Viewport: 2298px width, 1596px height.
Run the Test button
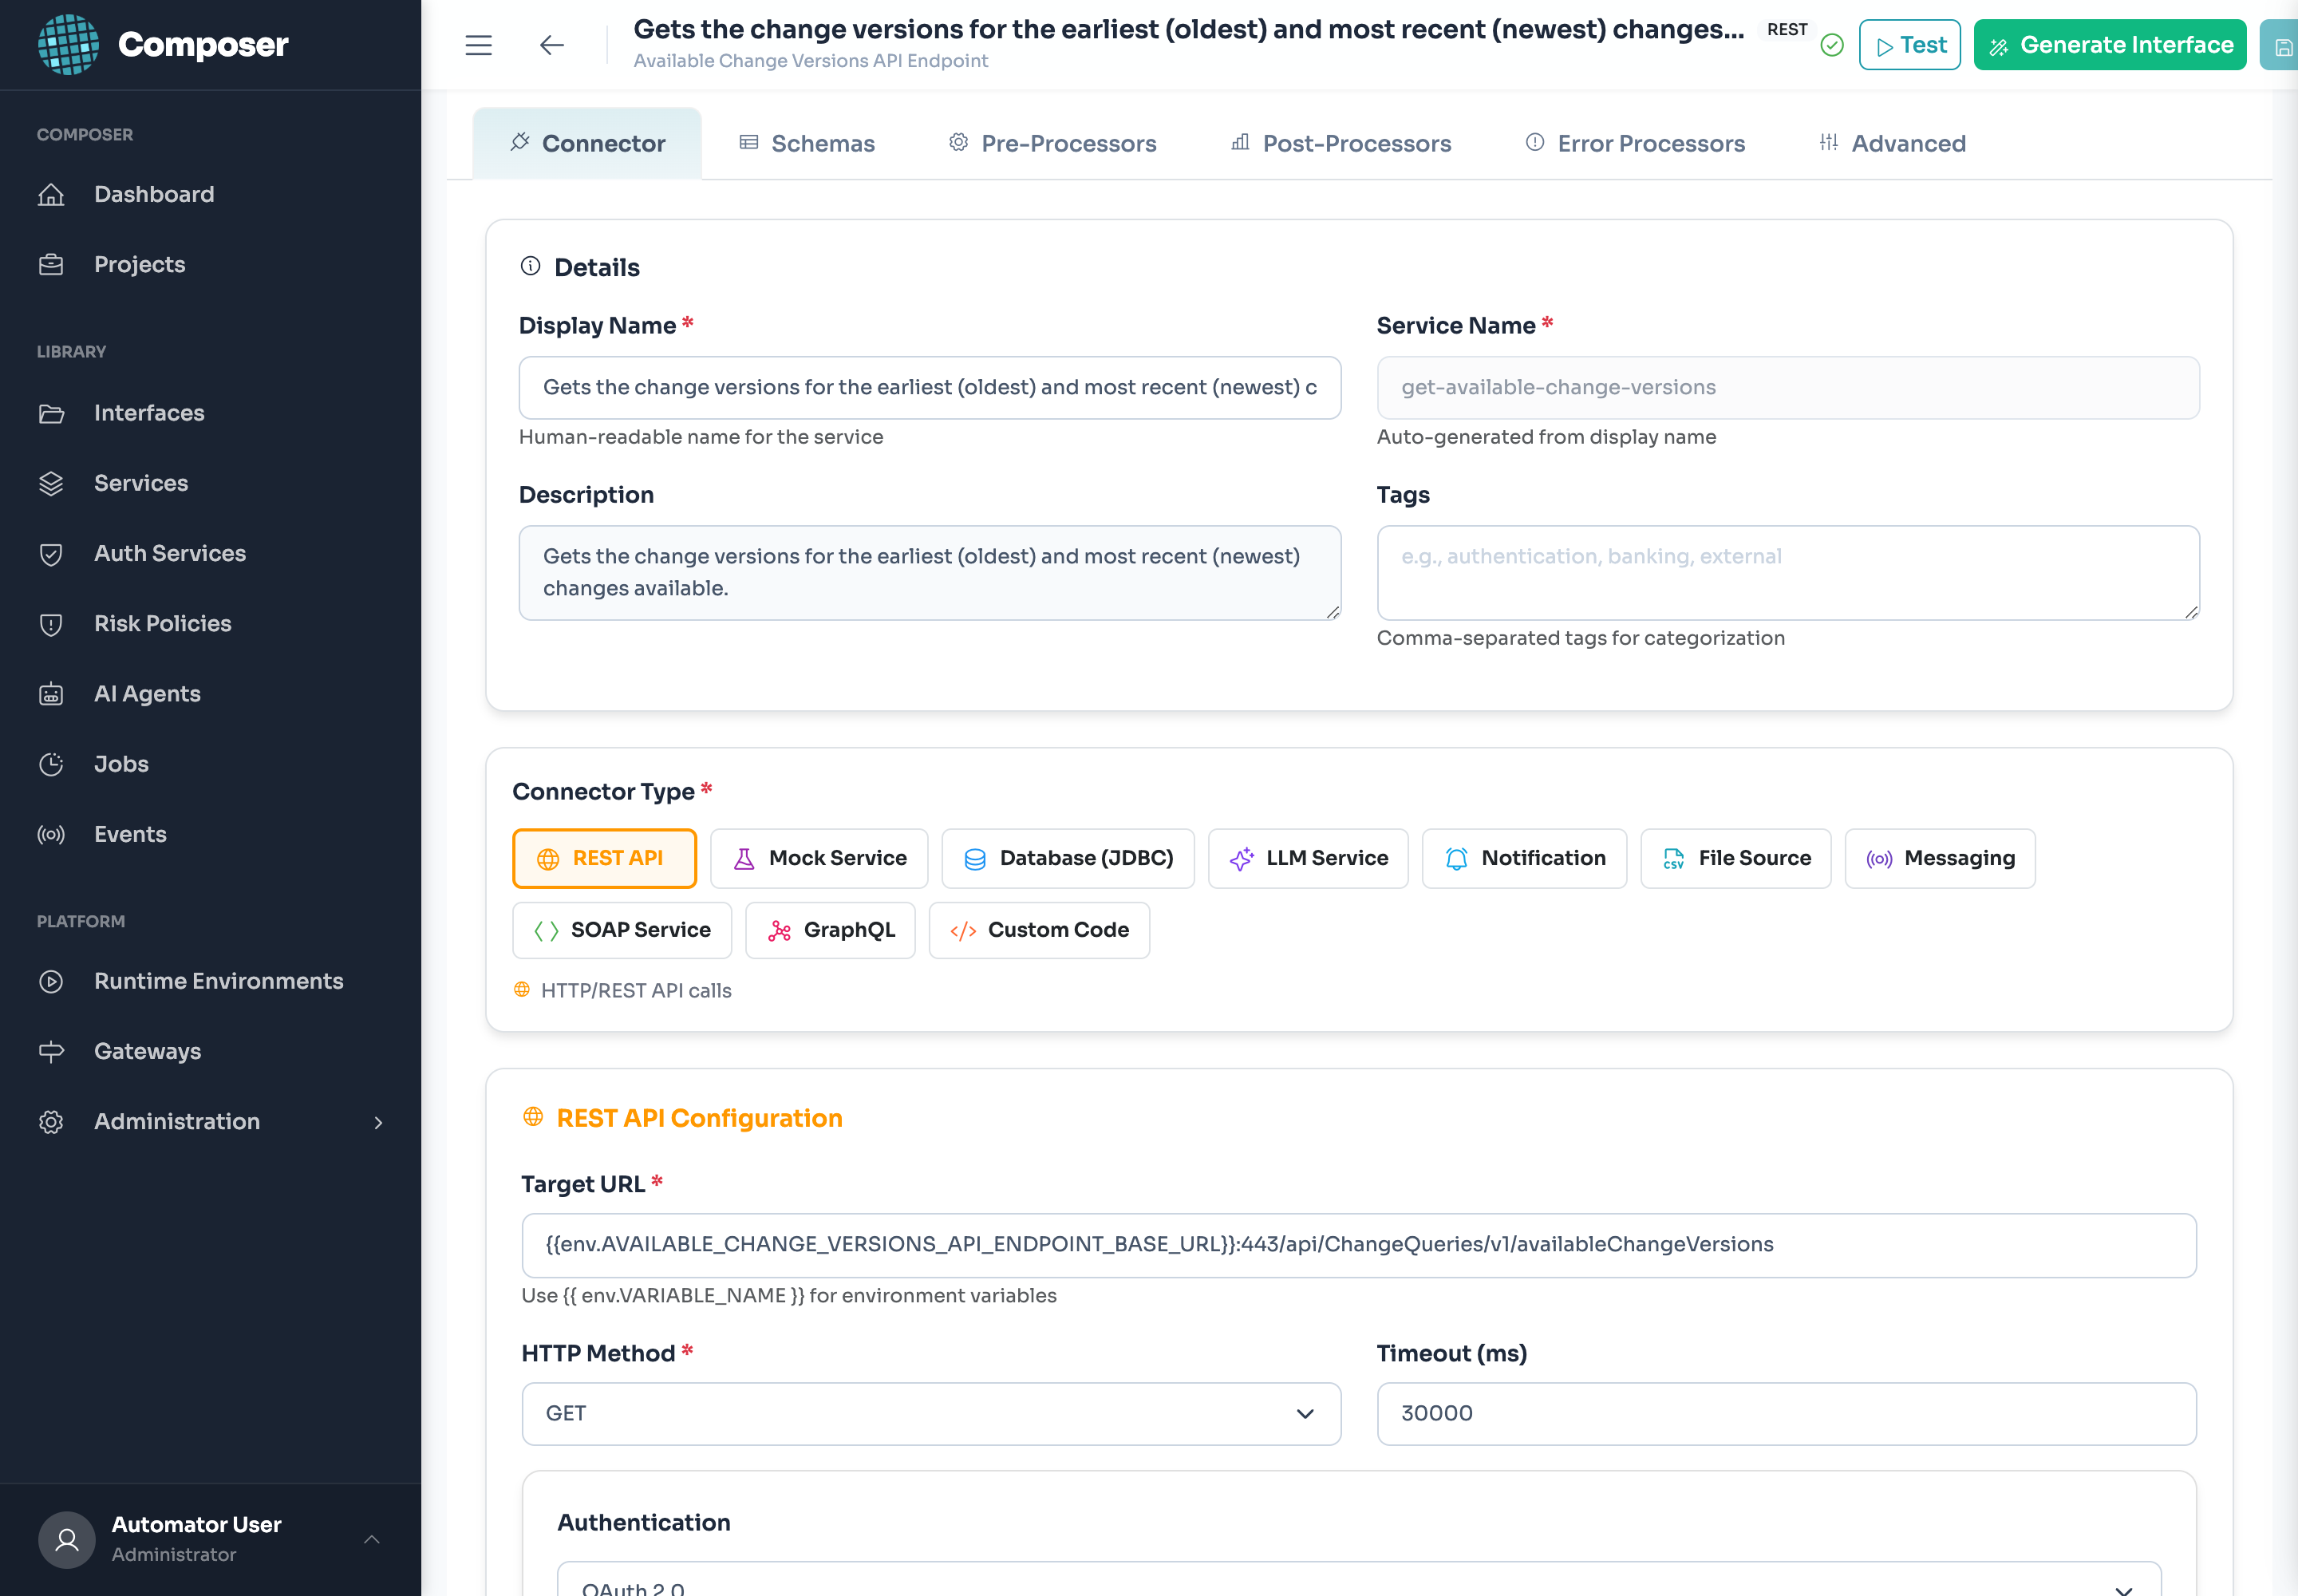click(1910, 45)
